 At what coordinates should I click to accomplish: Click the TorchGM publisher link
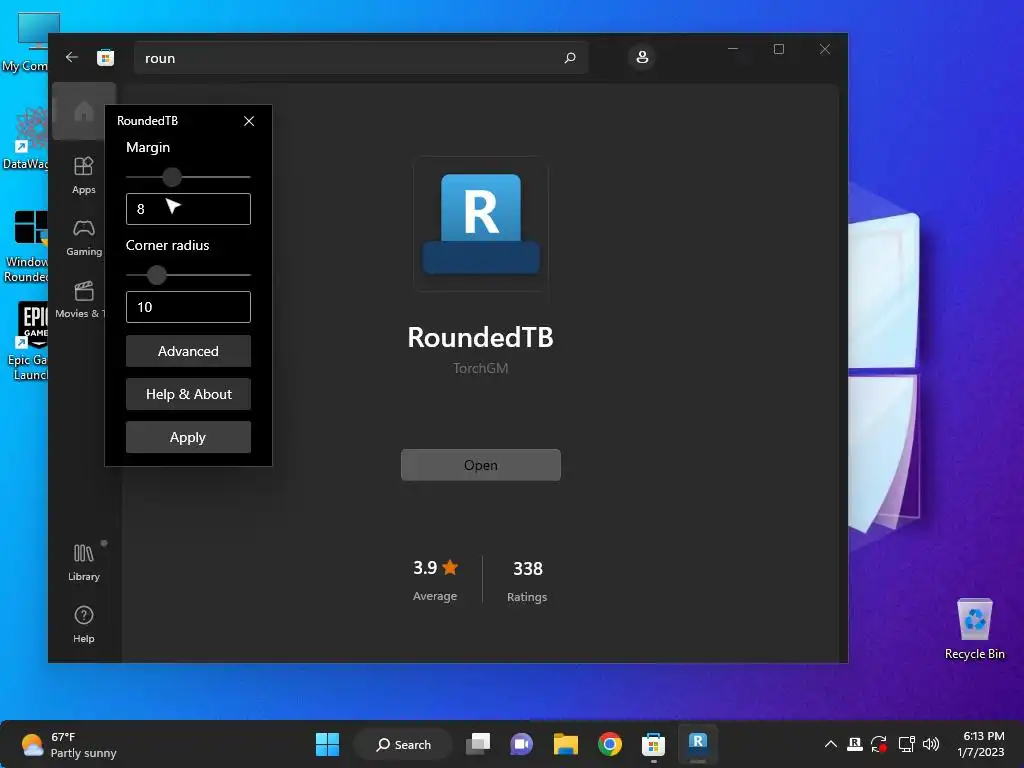(481, 368)
